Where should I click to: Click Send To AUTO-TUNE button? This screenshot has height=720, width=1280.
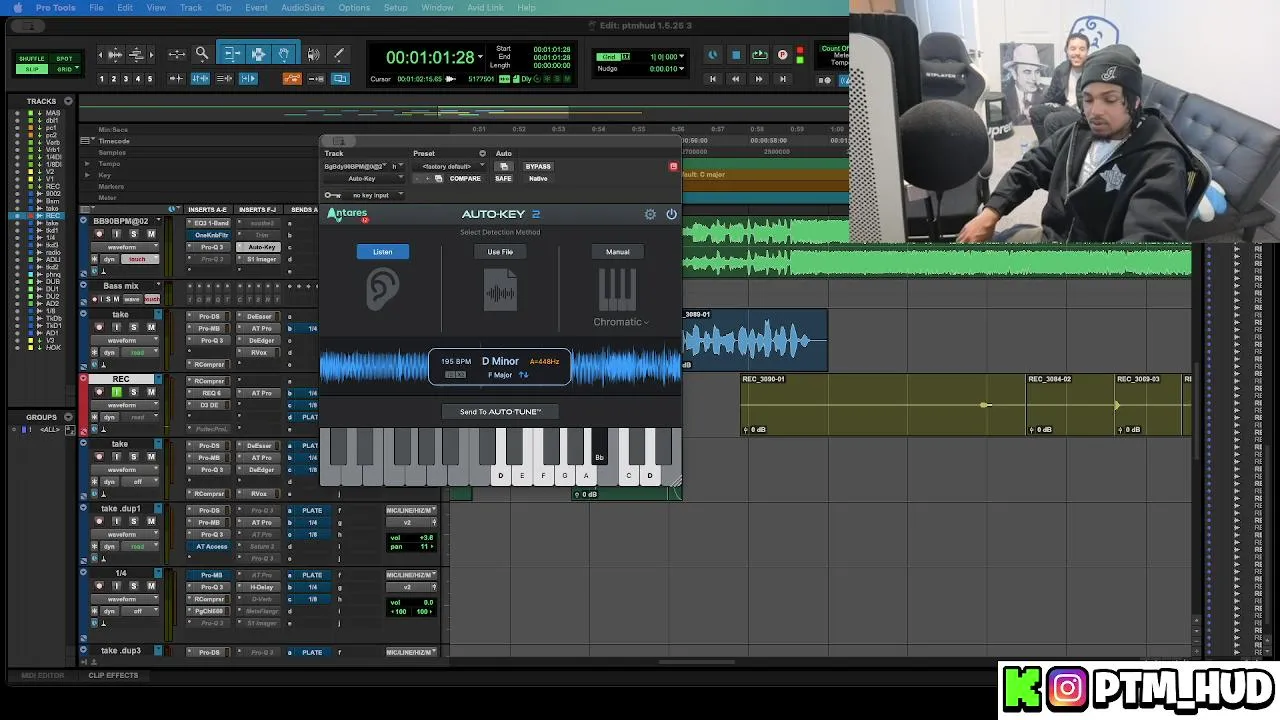[500, 411]
